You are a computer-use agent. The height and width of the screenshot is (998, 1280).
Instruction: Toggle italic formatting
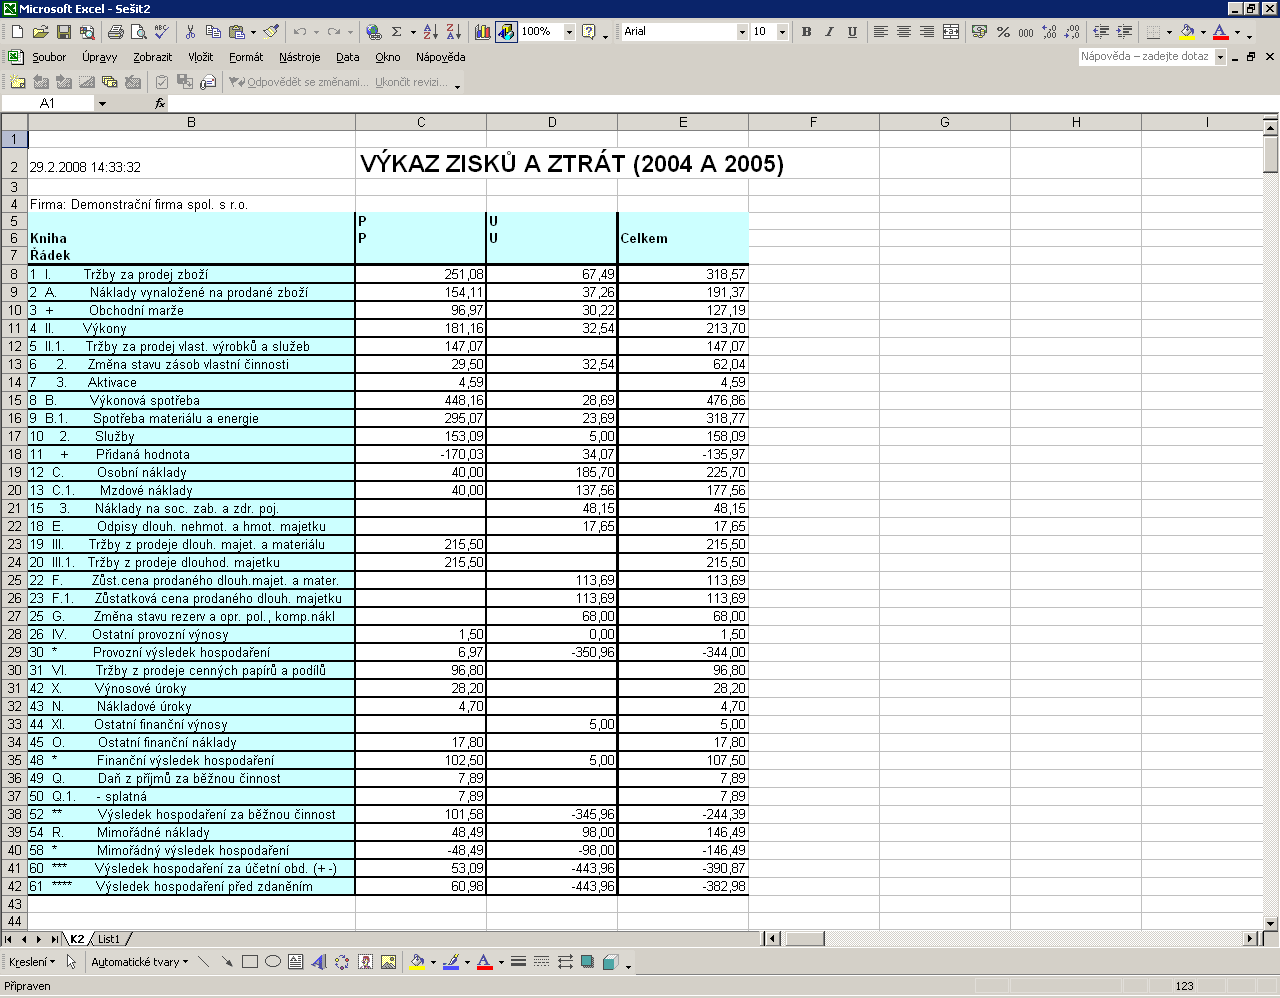[829, 32]
